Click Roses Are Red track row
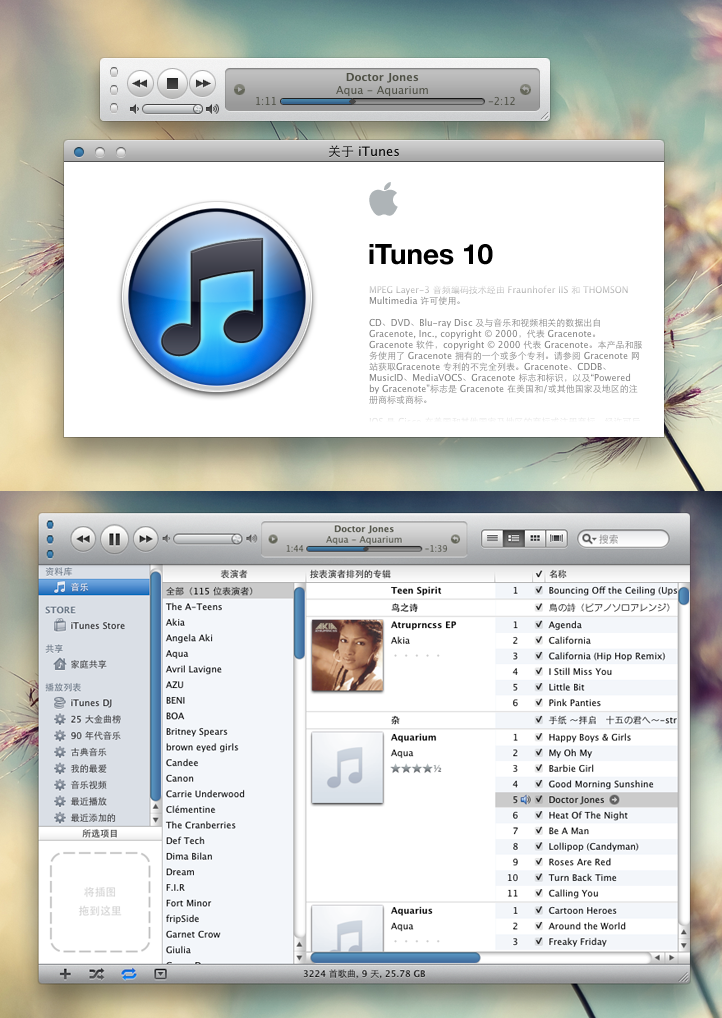722x1018 pixels. tap(588, 862)
